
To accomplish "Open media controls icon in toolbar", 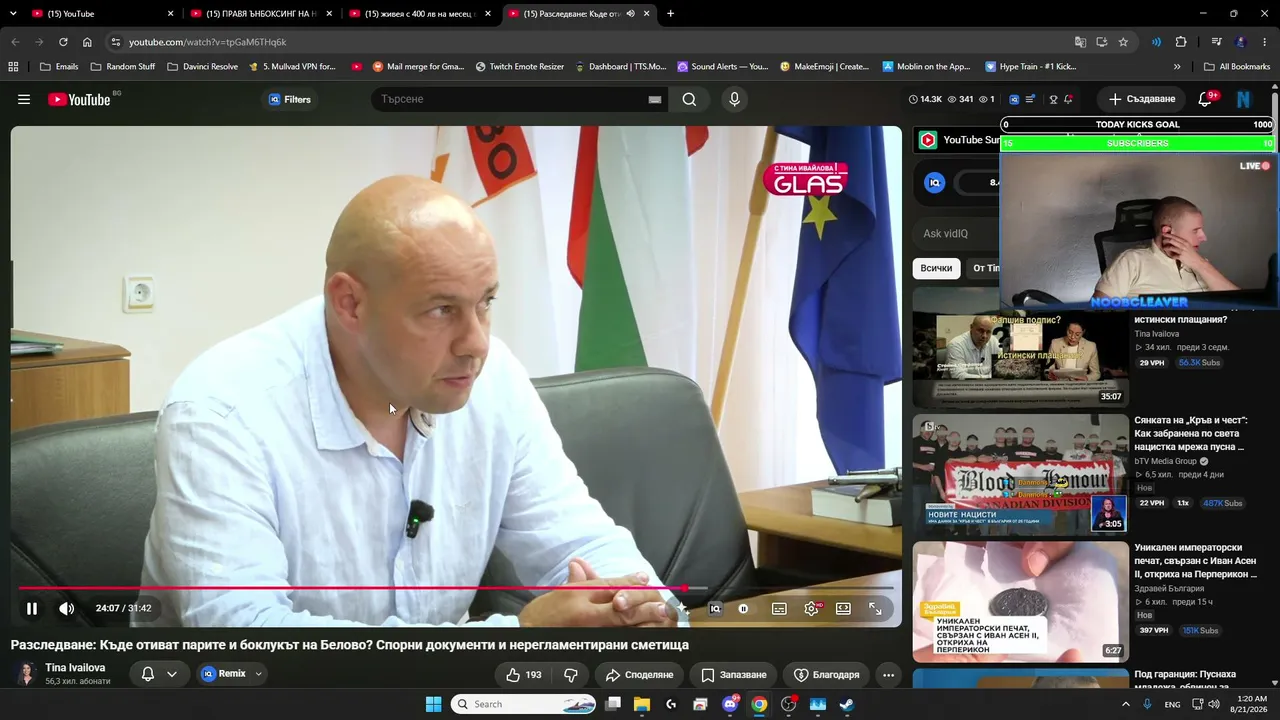I will pos(1216,42).
